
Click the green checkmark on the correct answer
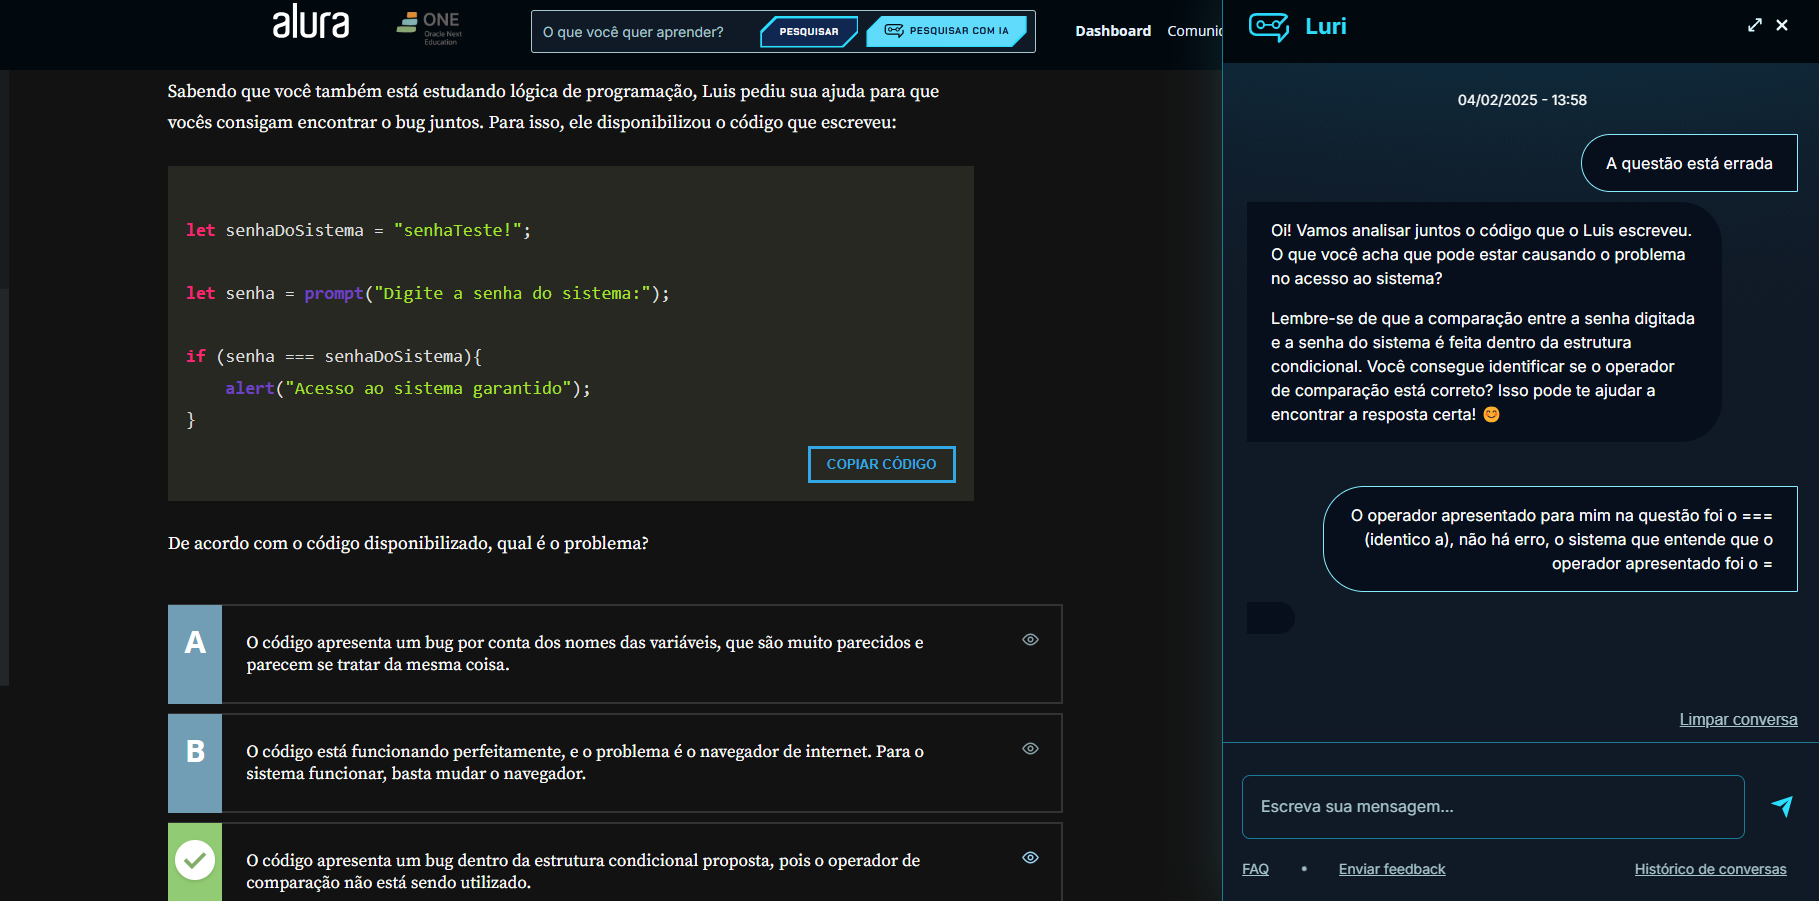[x=195, y=860]
